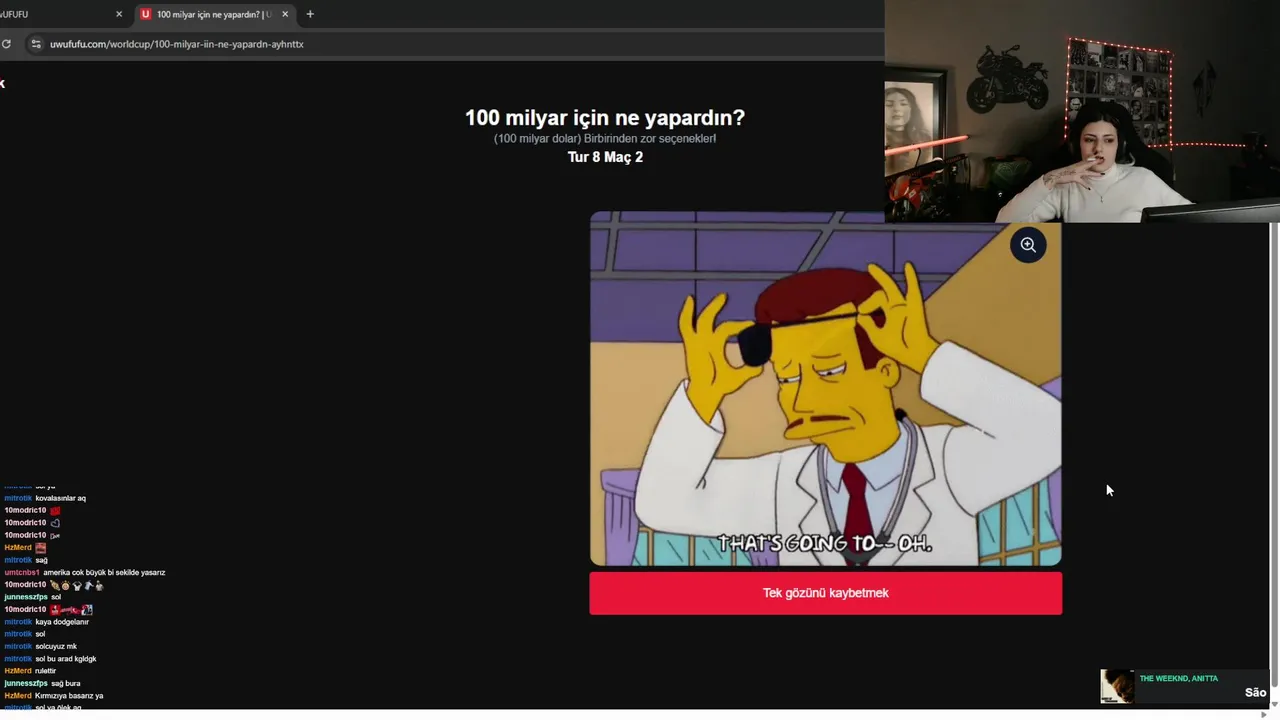Click chat message 'sol bu arad kgldgk'
Image resolution: width=1280 pixels, height=720 pixels.
click(x=66, y=659)
